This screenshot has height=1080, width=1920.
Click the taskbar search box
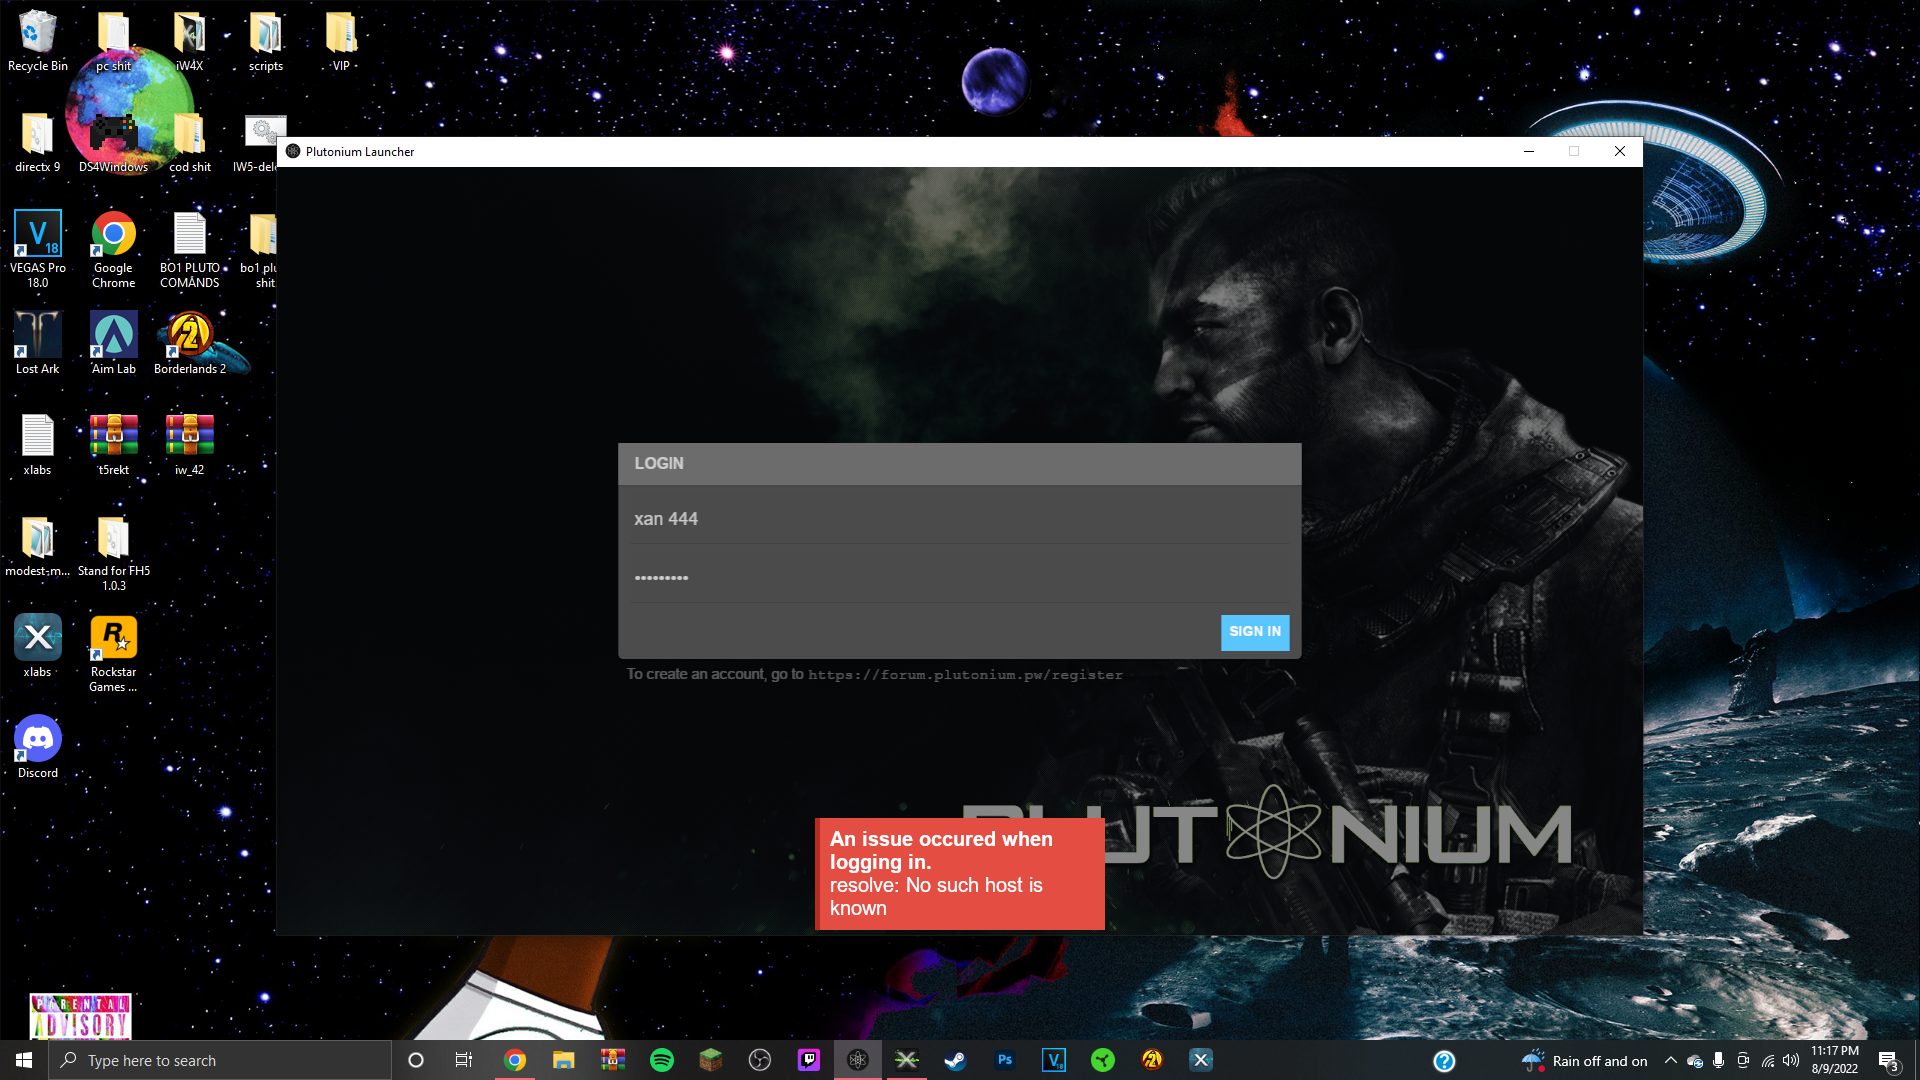[220, 1060]
